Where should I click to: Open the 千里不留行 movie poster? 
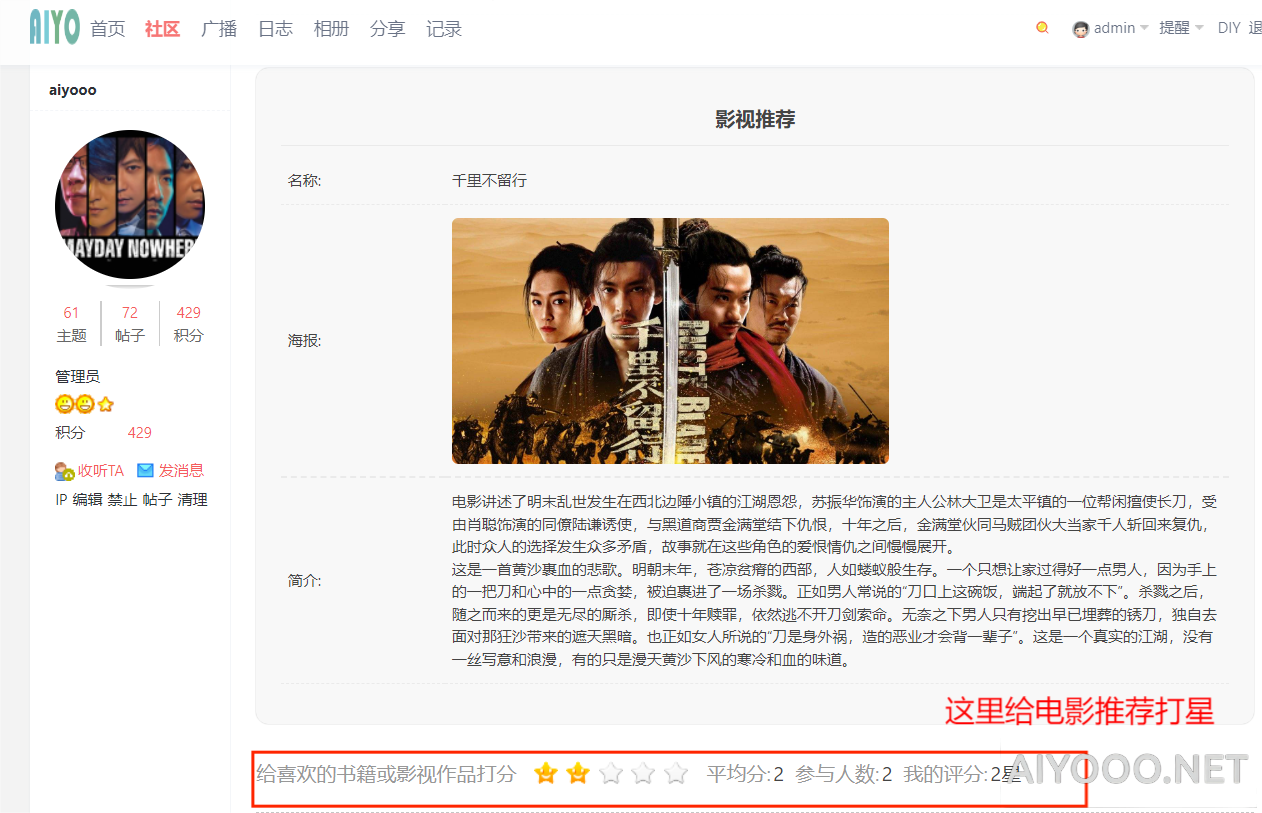click(670, 341)
